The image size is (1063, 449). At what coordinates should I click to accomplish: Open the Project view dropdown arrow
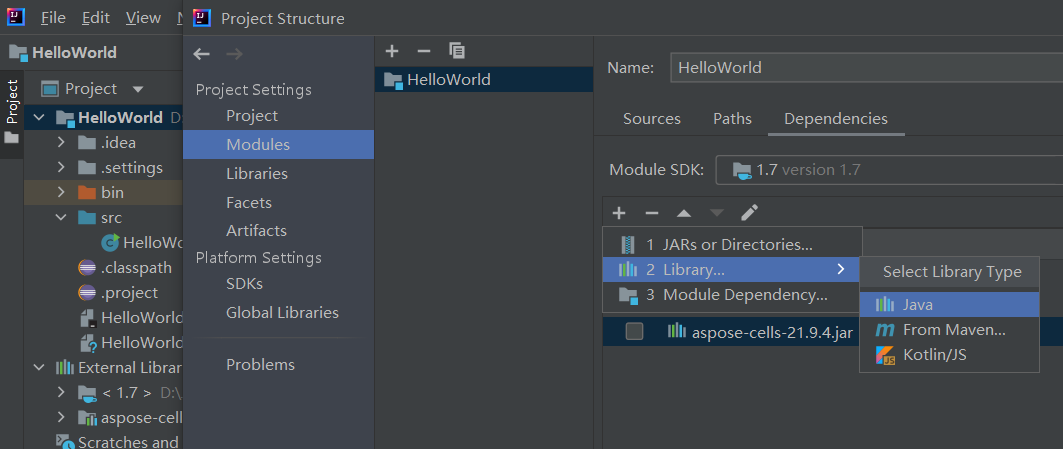138,89
